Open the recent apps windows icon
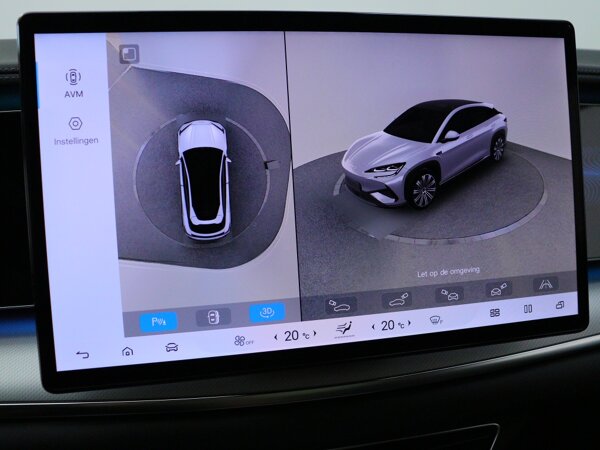Image resolution: width=600 pixels, height=450 pixels. click(x=560, y=305)
